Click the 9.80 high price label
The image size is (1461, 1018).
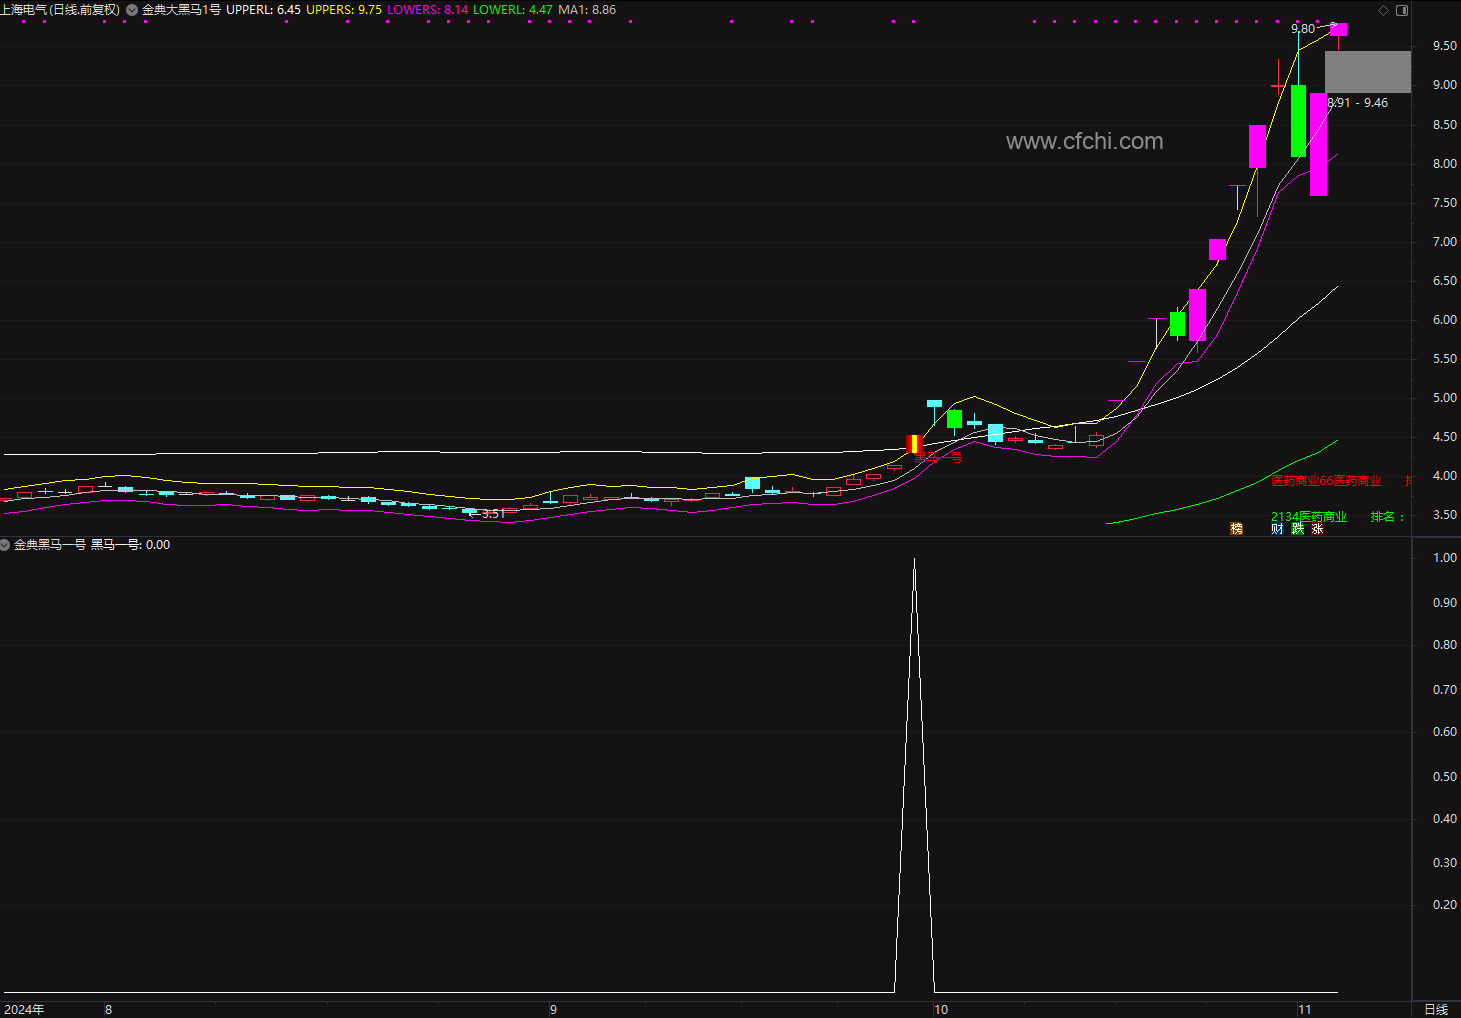point(1303,29)
